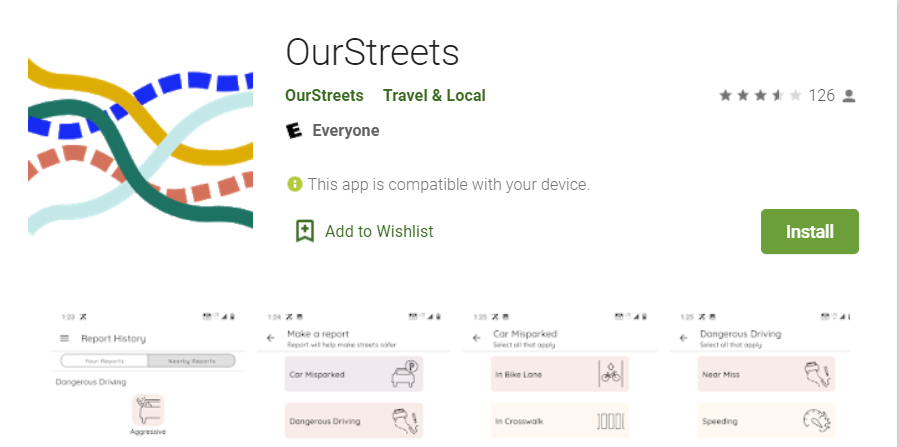Click the Car Misparked screen heading
The image size is (899, 447).
pyautogui.click(x=525, y=334)
